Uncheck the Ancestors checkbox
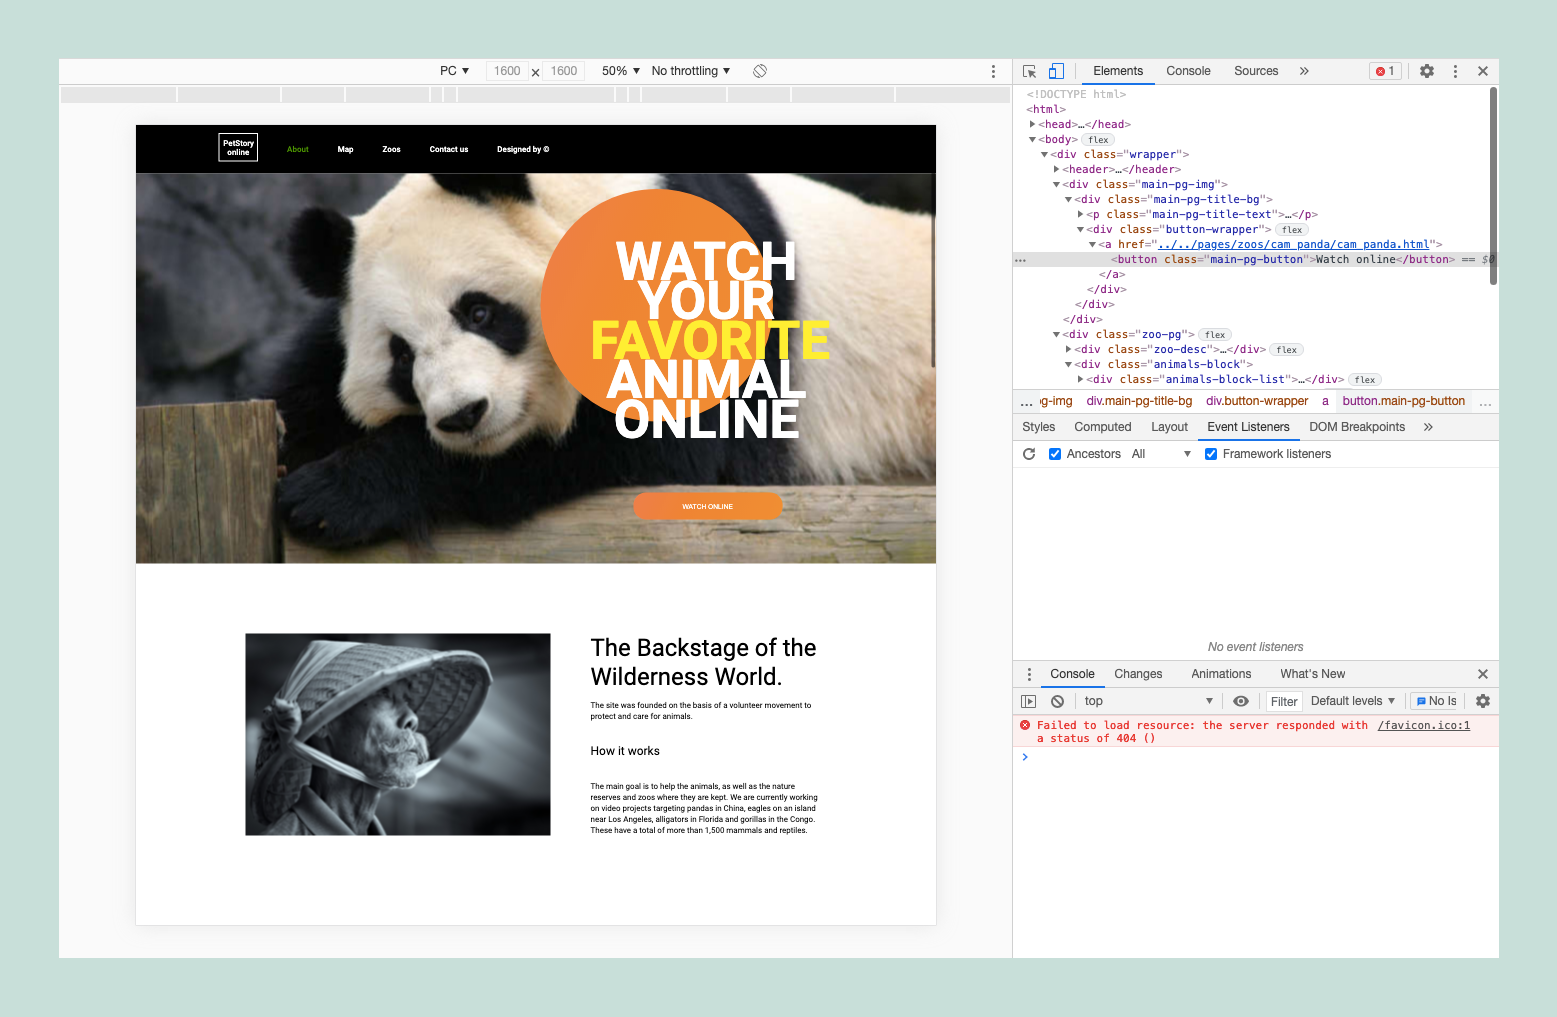The height and width of the screenshot is (1017, 1557). (1055, 453)
